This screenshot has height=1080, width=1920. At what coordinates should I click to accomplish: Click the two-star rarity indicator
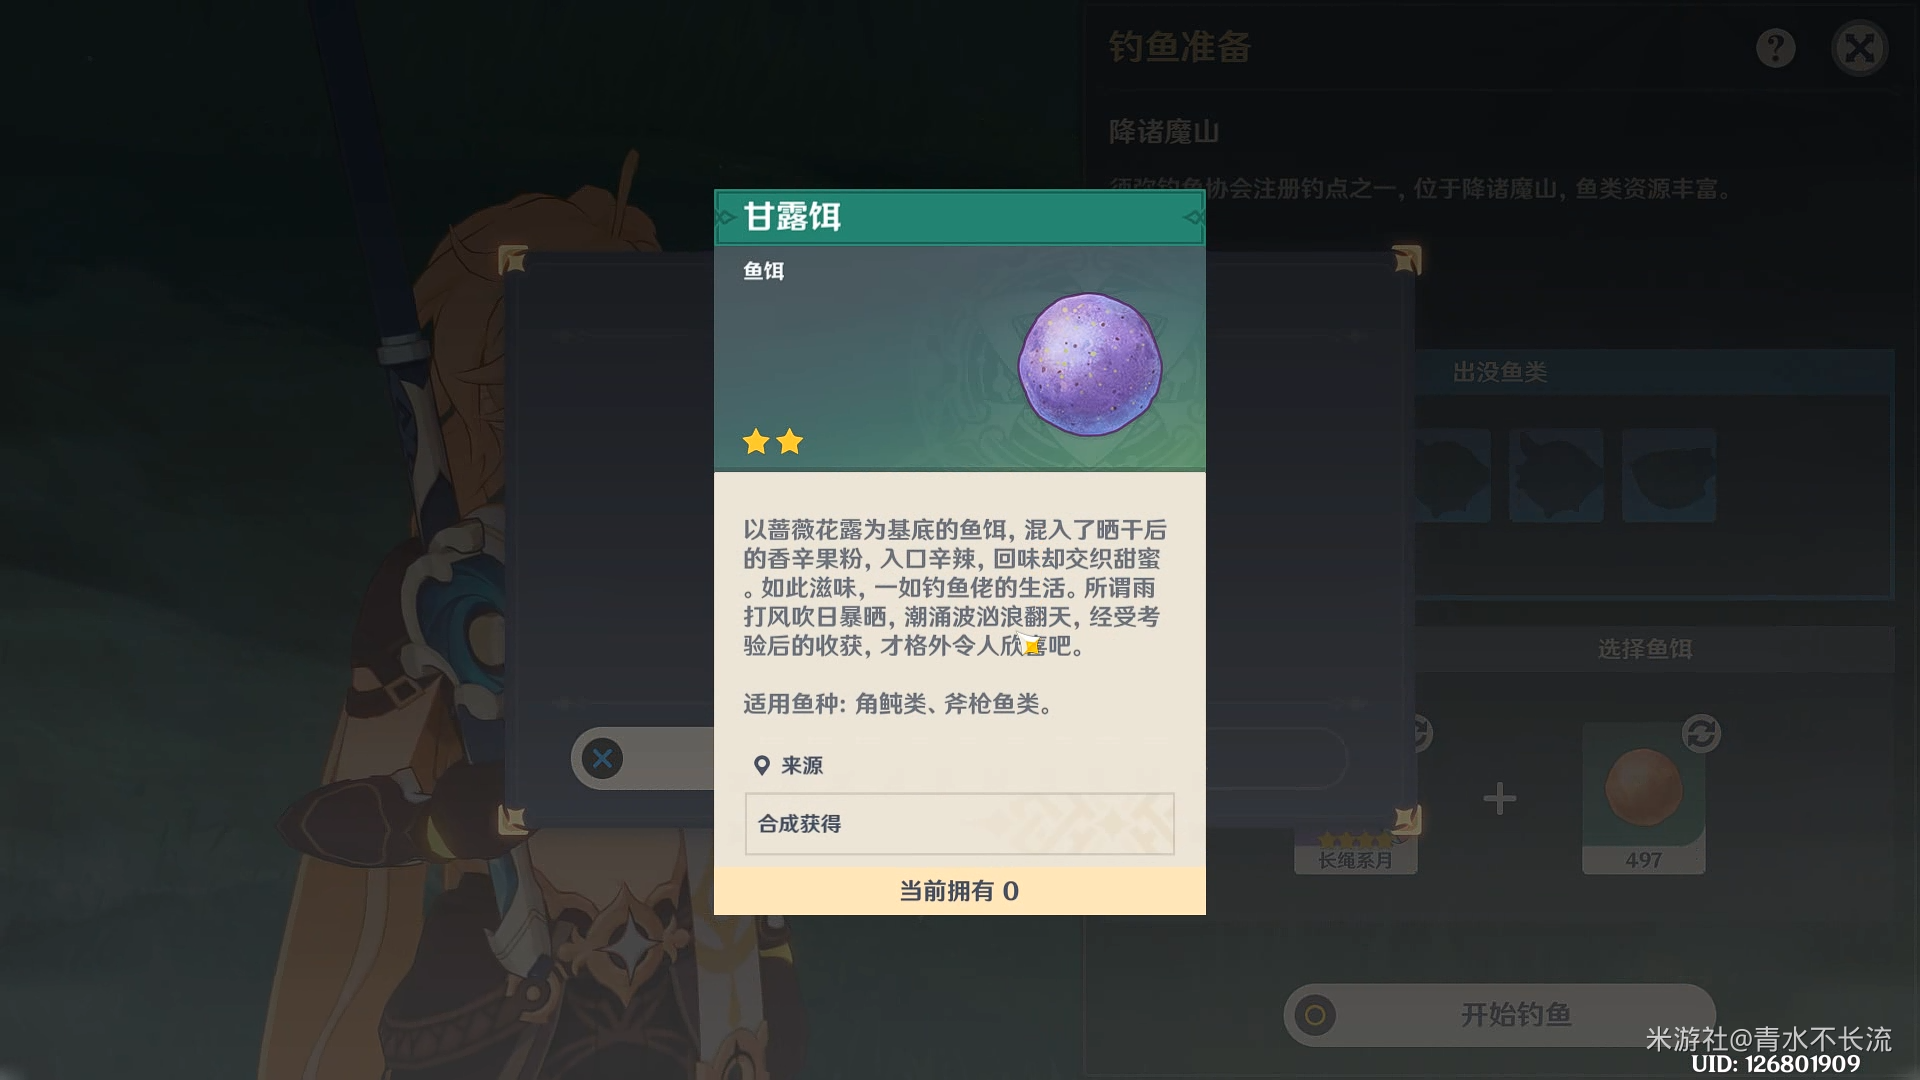point(773,441)
